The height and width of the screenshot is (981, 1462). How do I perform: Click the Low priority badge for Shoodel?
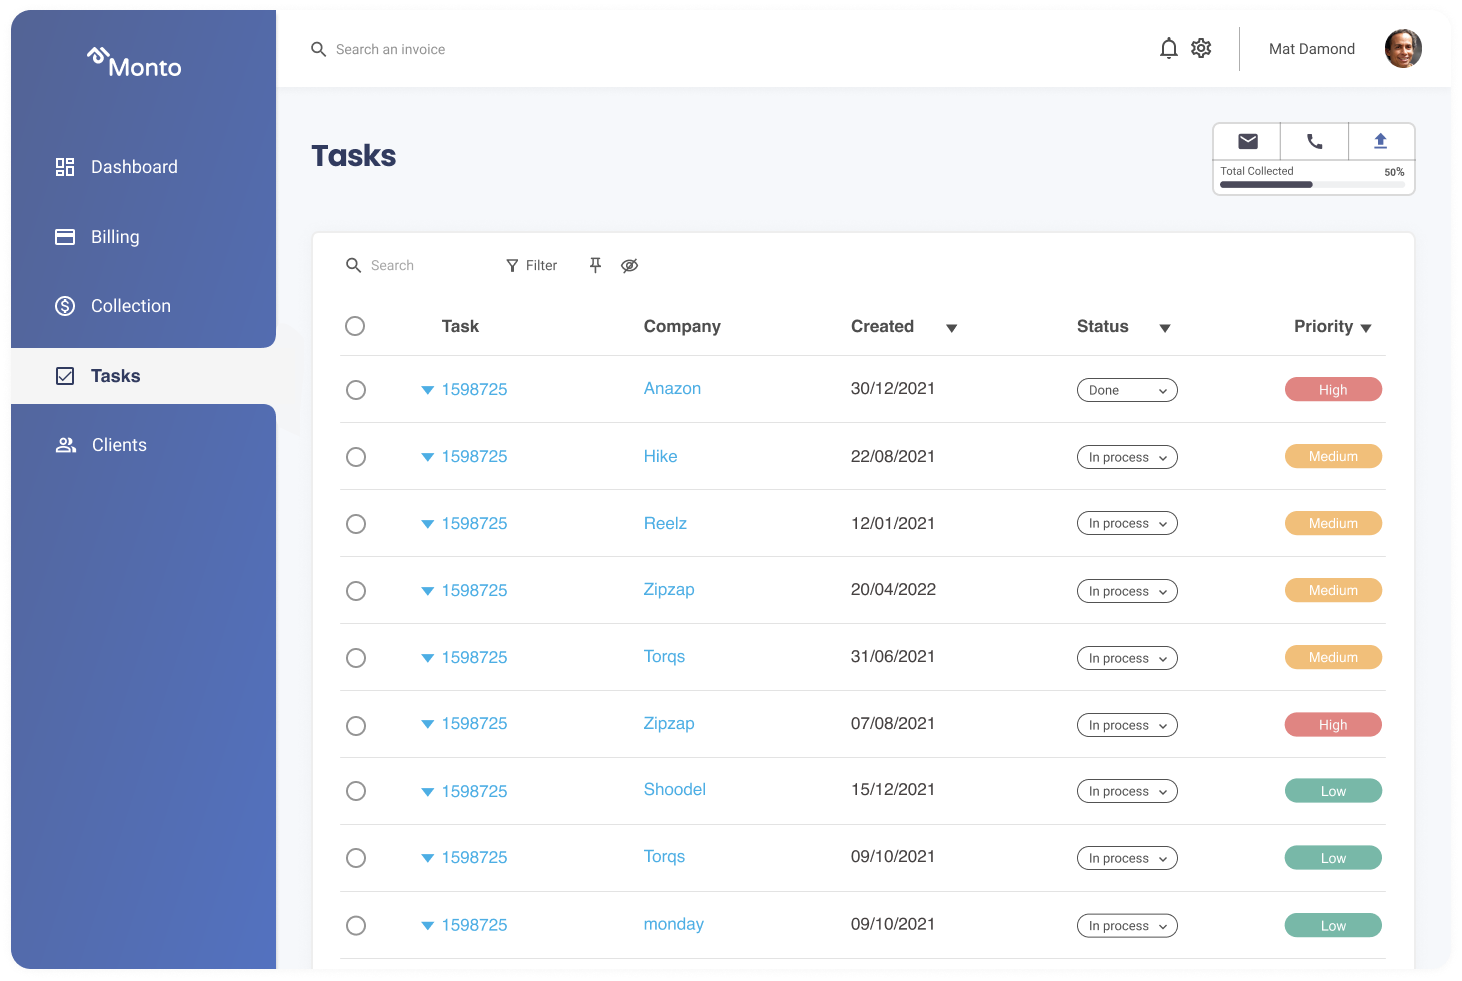click(x=1333, y=791)
